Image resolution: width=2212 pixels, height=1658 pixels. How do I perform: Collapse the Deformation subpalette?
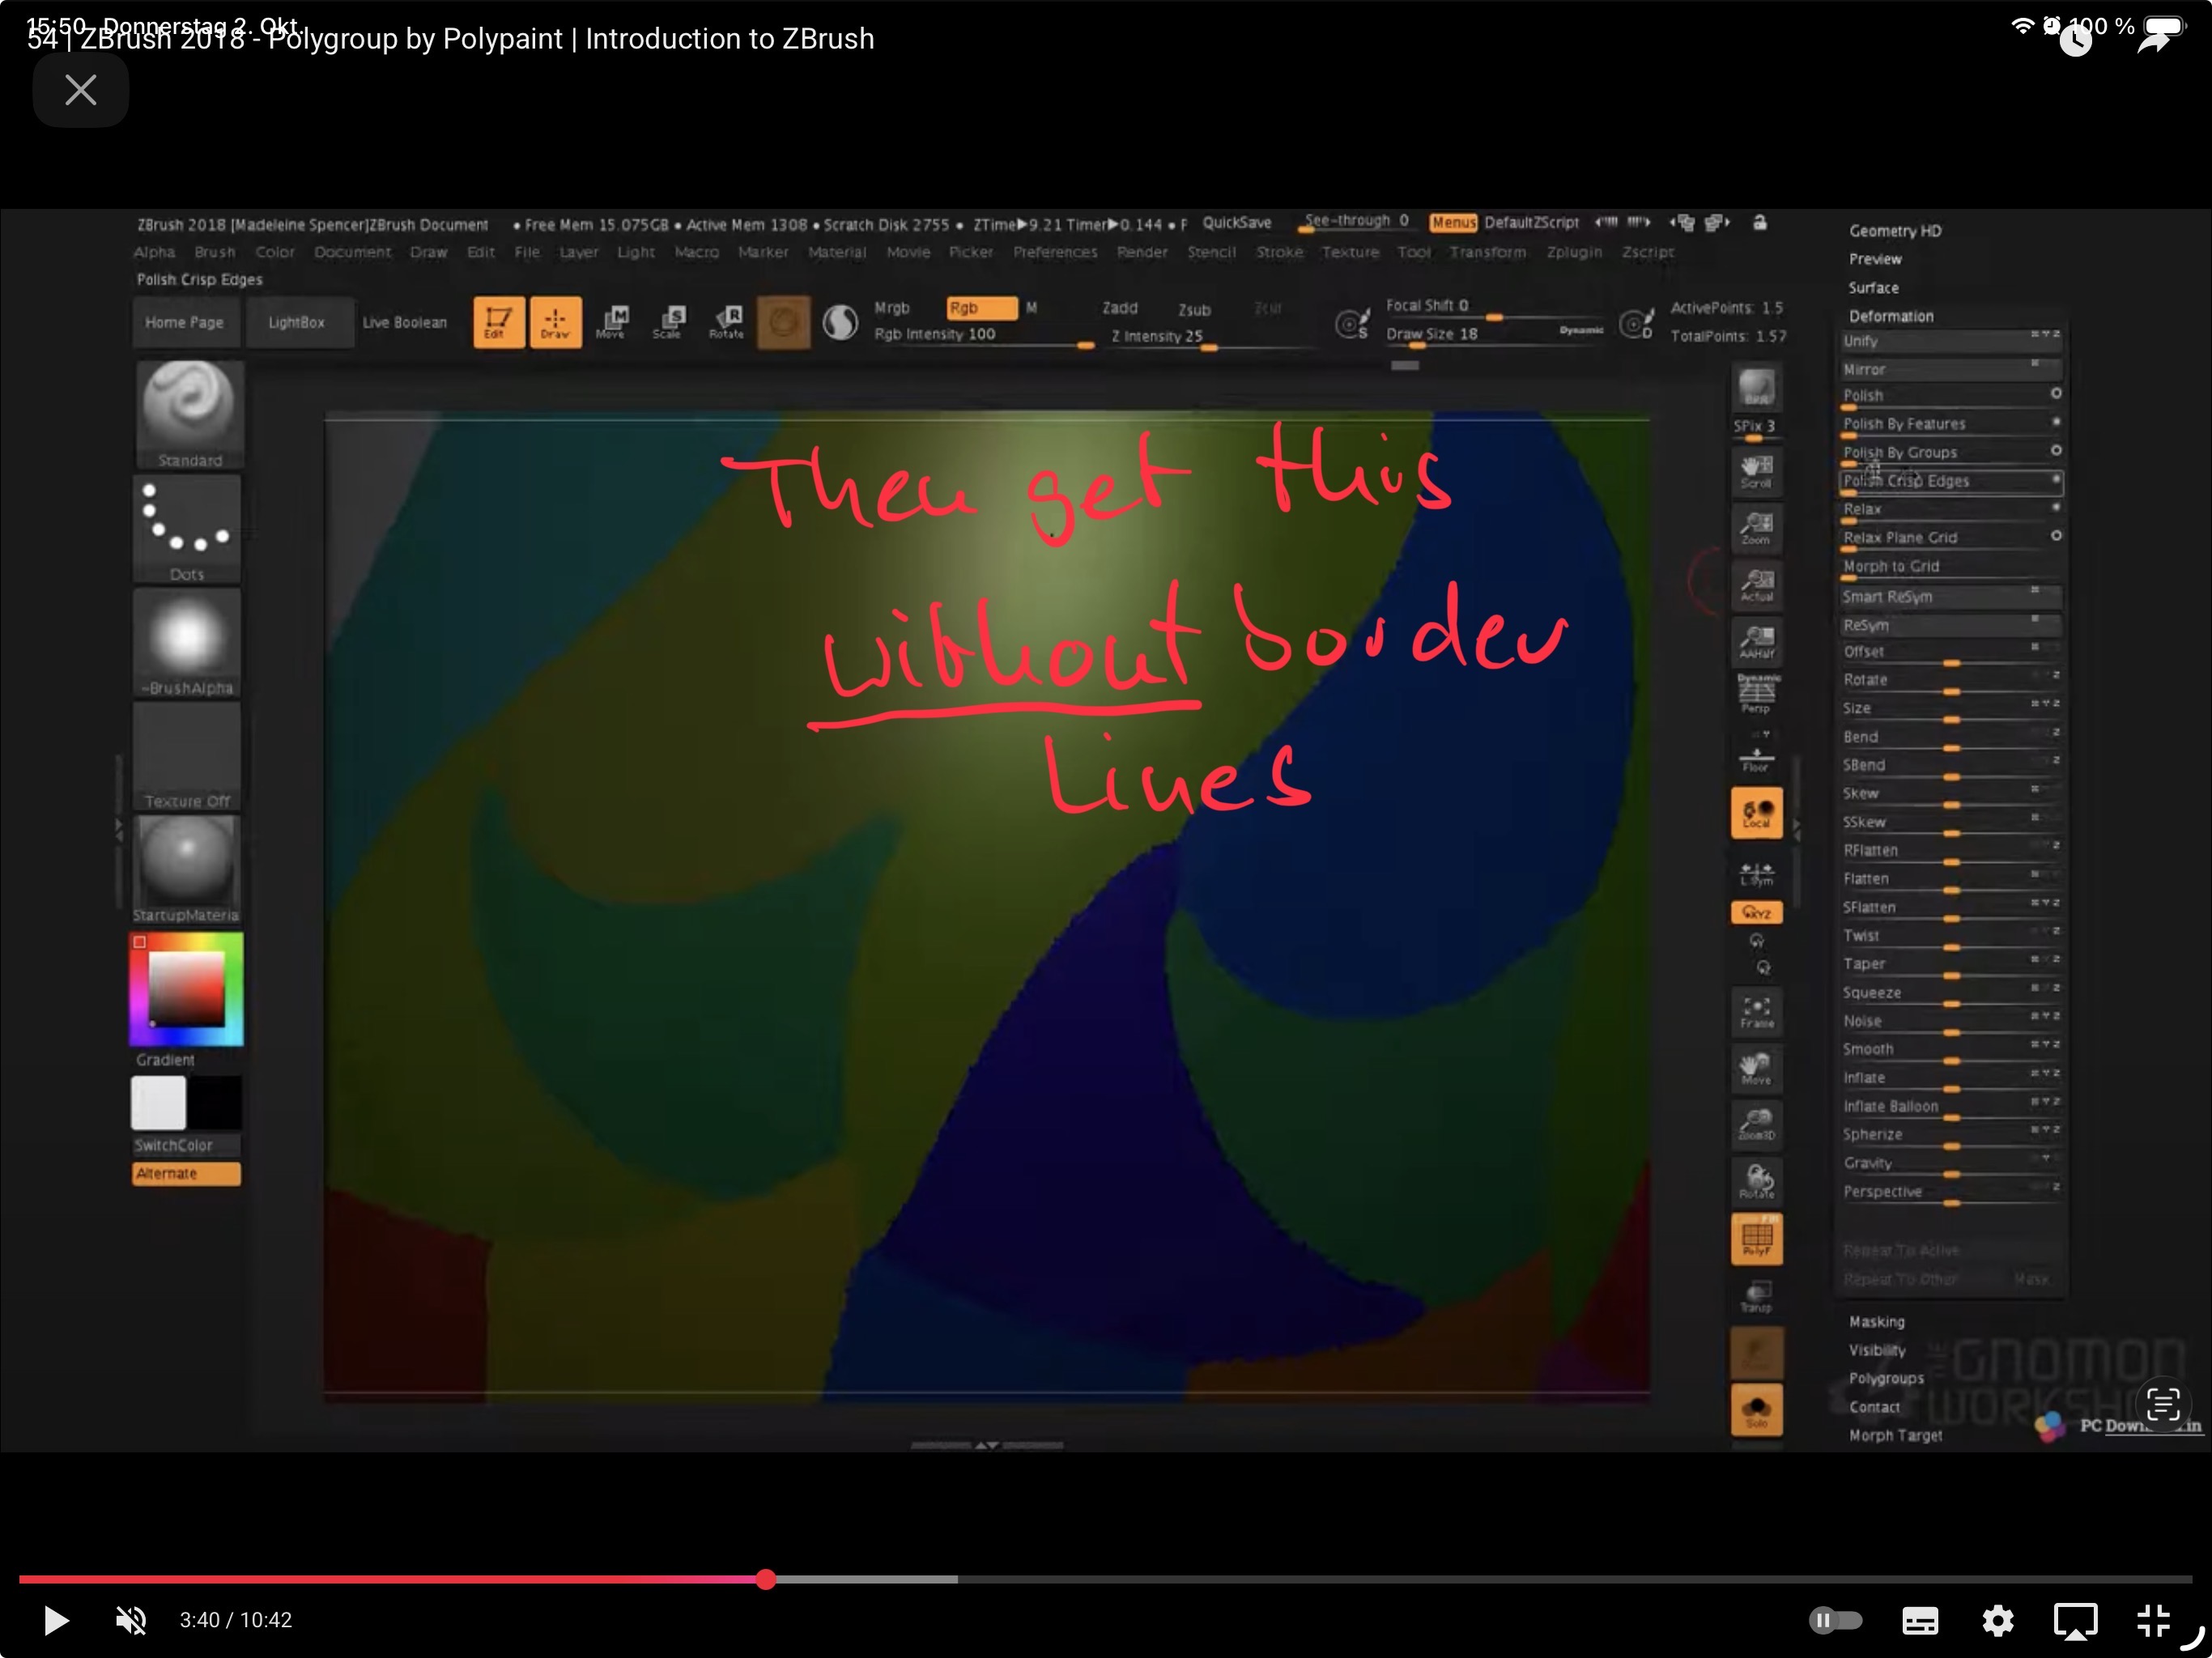pos(1890,316)
